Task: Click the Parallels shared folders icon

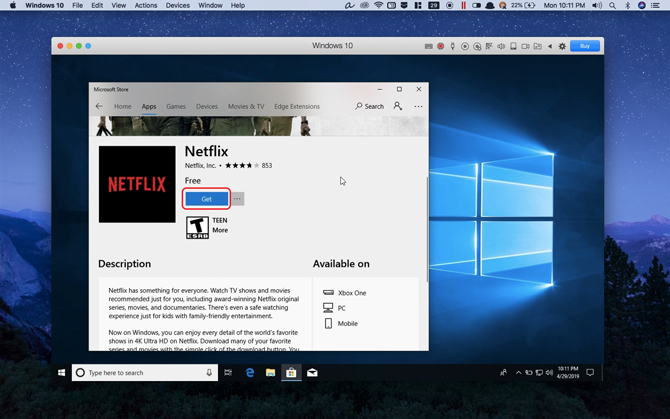Action: point(538,46)
